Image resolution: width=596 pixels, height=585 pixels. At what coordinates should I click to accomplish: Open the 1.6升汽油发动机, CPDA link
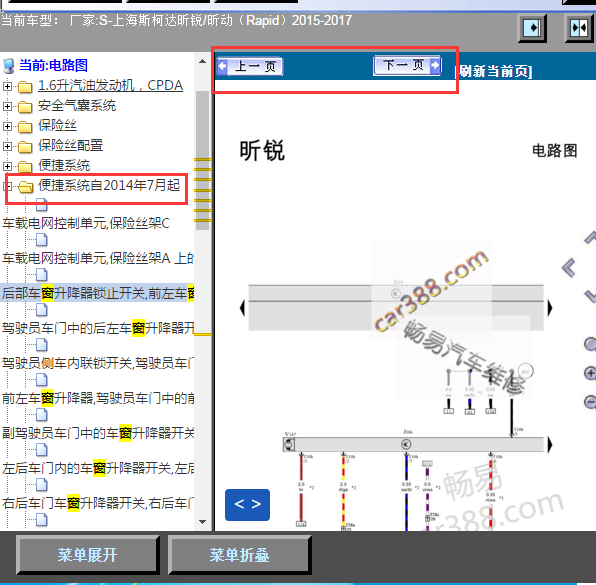pos(110,86)
